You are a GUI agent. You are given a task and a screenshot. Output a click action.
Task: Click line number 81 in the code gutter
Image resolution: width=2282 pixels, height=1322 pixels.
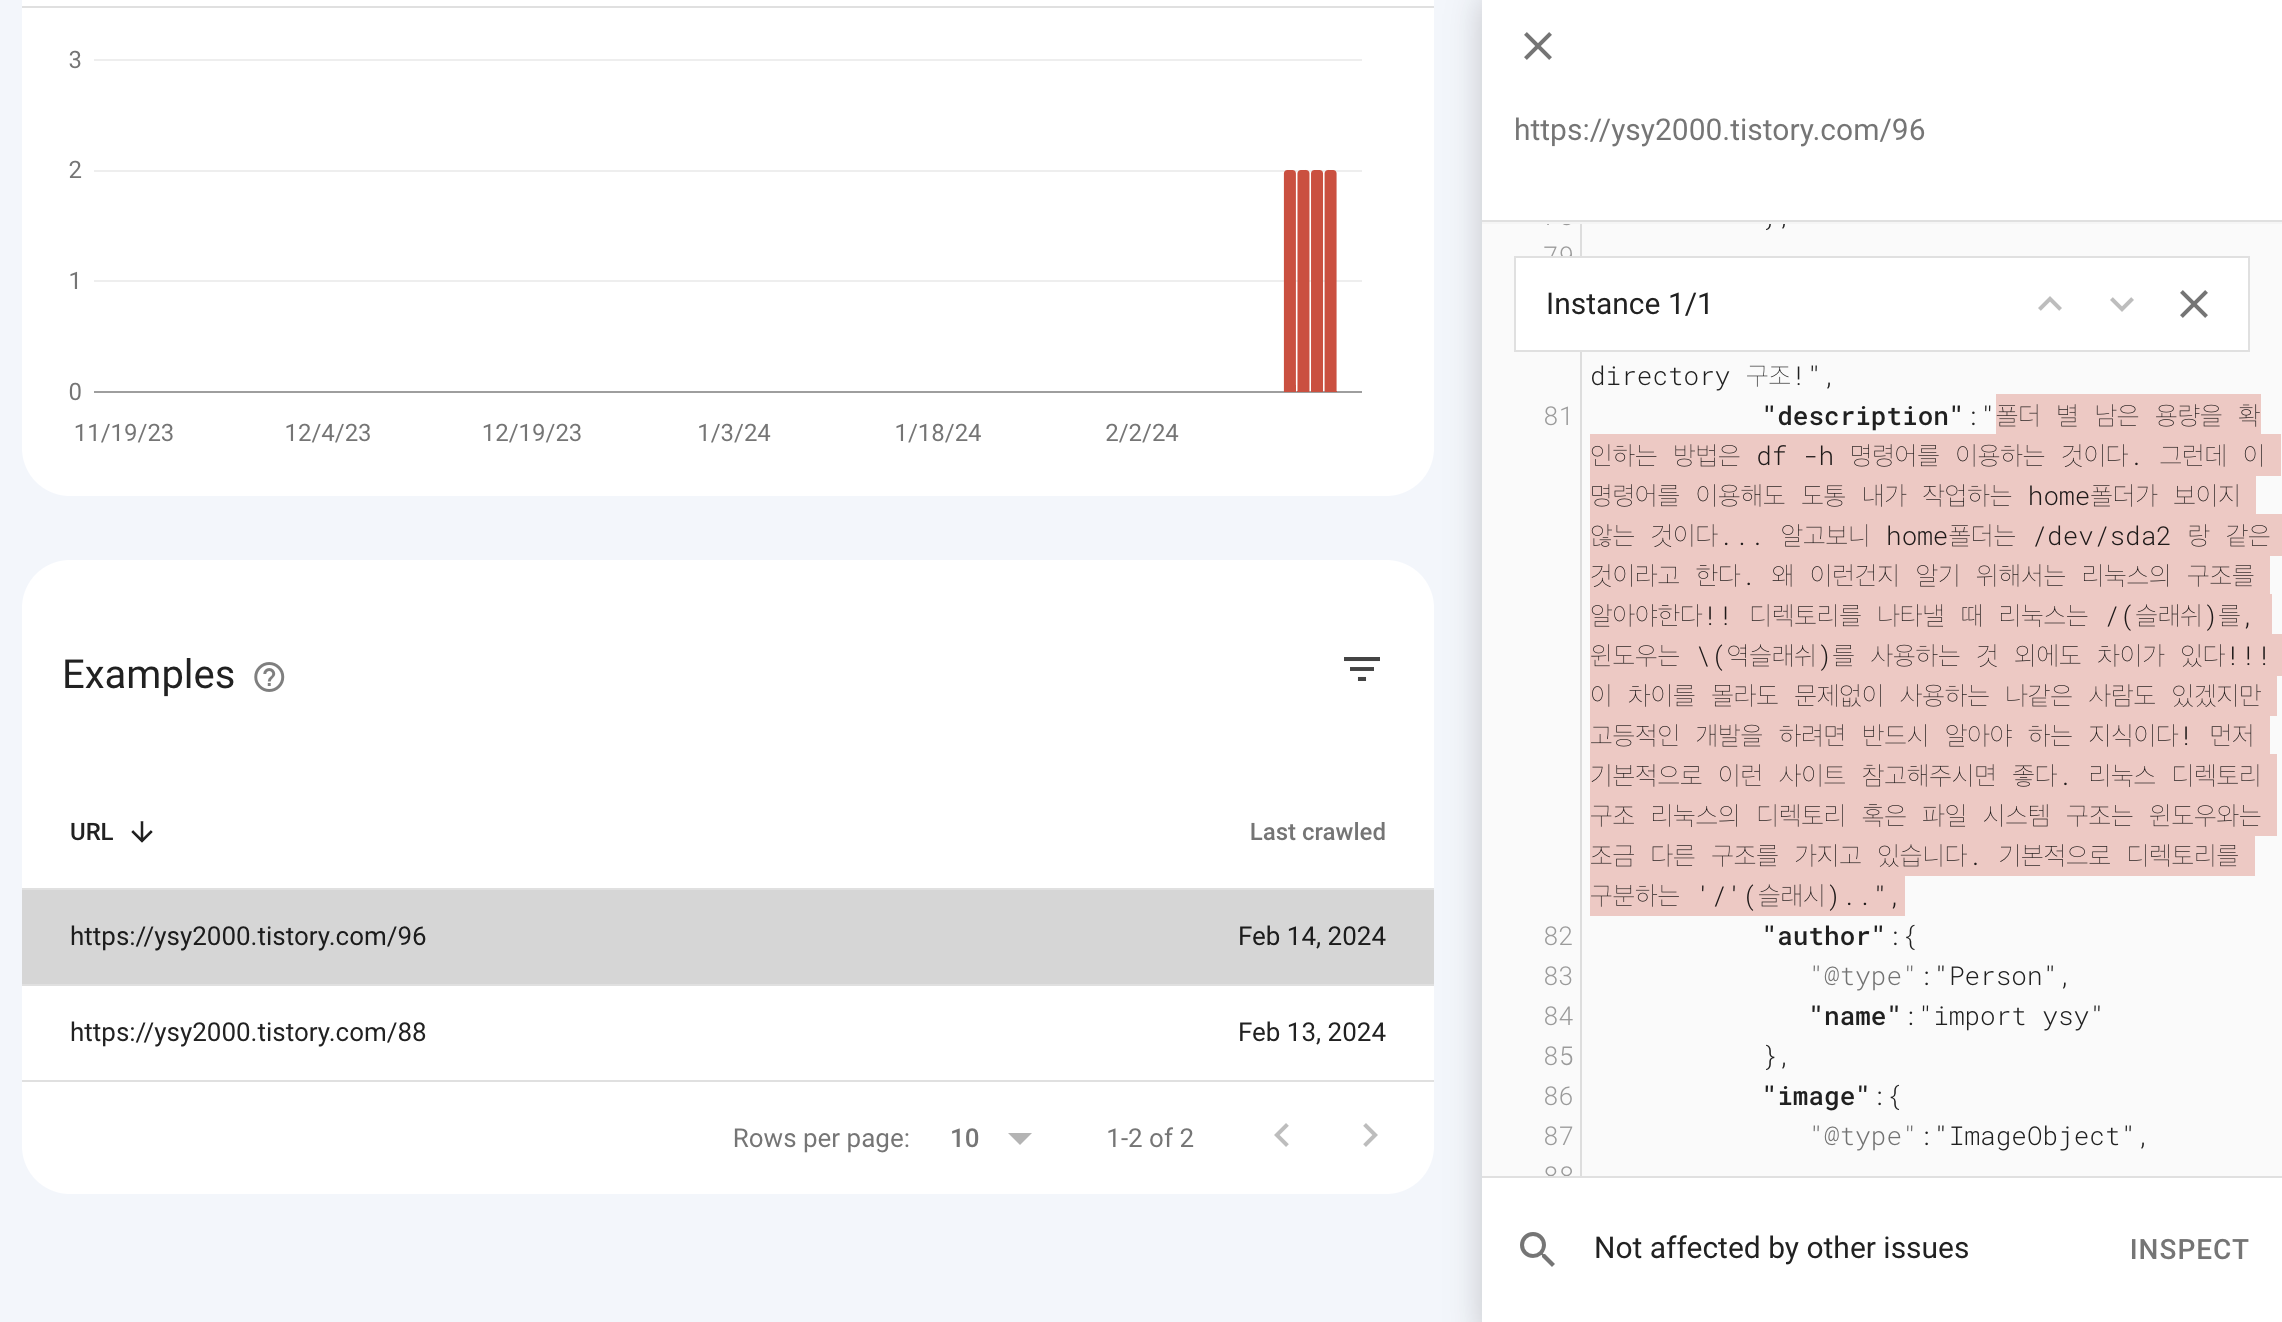pyautogui.click(x=1557, y=416)
